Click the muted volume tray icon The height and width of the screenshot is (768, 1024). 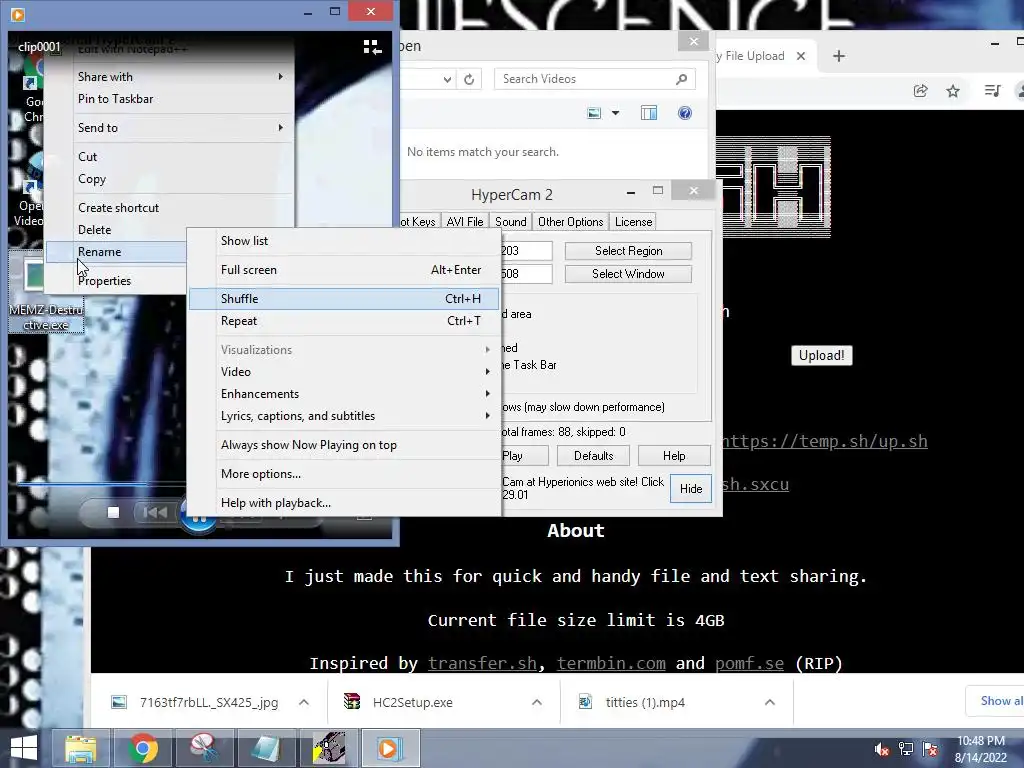coord(882,749)
